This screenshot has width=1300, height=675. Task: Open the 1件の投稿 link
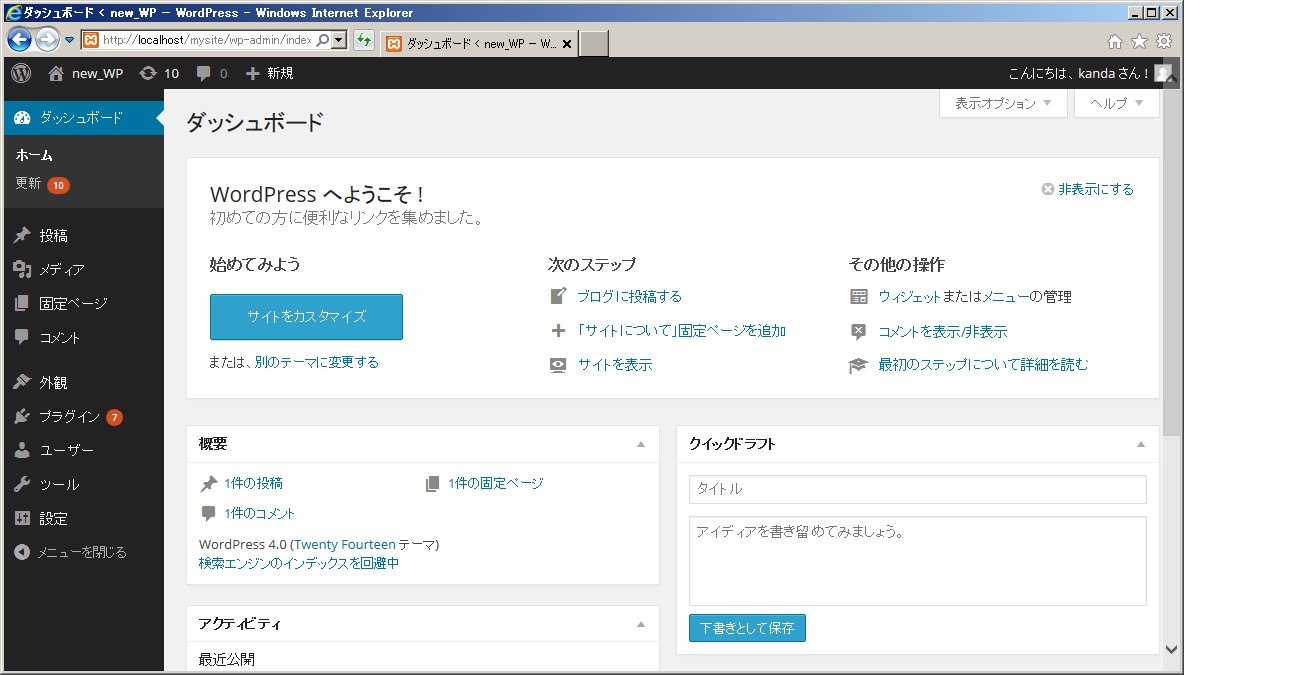pos(254,483)
